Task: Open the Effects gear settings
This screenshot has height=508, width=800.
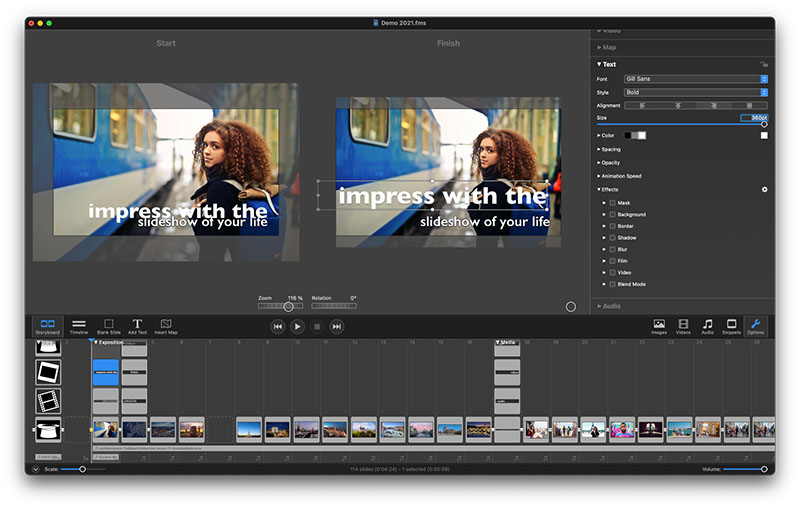Action: [764, 189]
